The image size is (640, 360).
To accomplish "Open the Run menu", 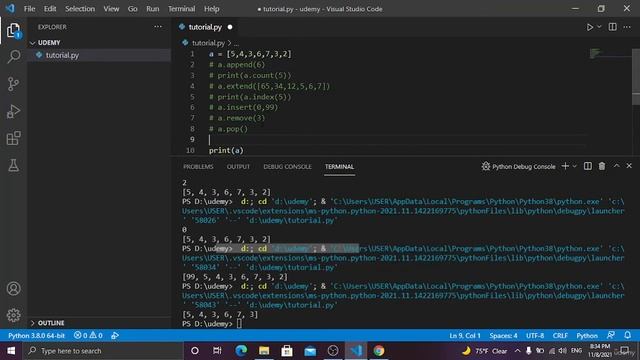I will point(153,9).
